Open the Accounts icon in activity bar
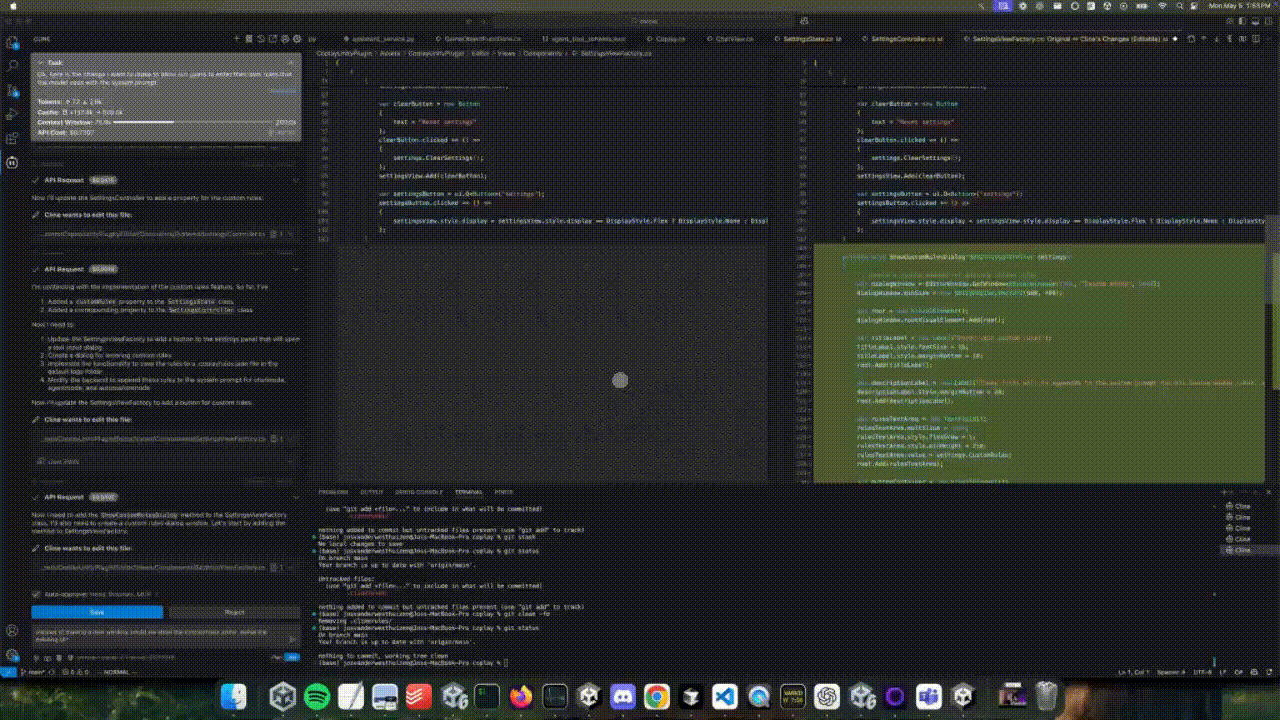 click(12, 632)
